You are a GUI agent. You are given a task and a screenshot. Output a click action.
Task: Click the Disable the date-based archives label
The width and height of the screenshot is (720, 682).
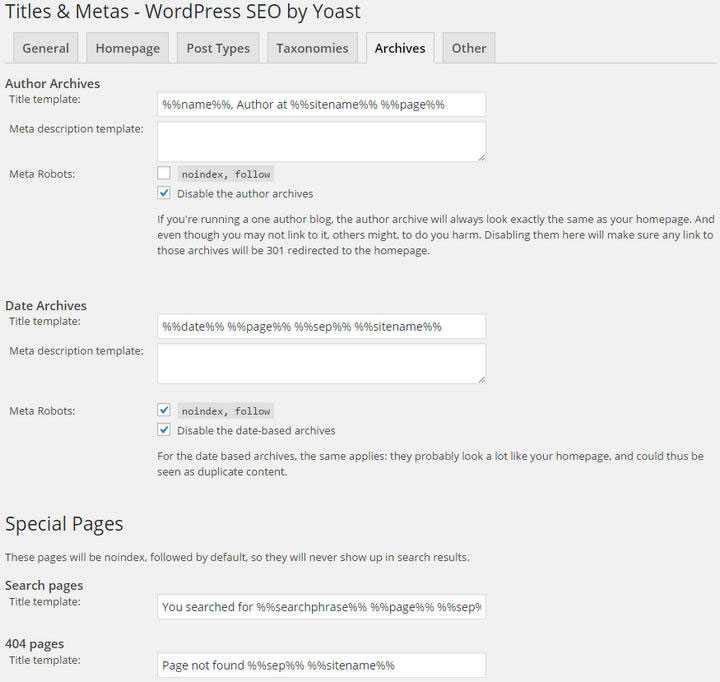point(256,430)
